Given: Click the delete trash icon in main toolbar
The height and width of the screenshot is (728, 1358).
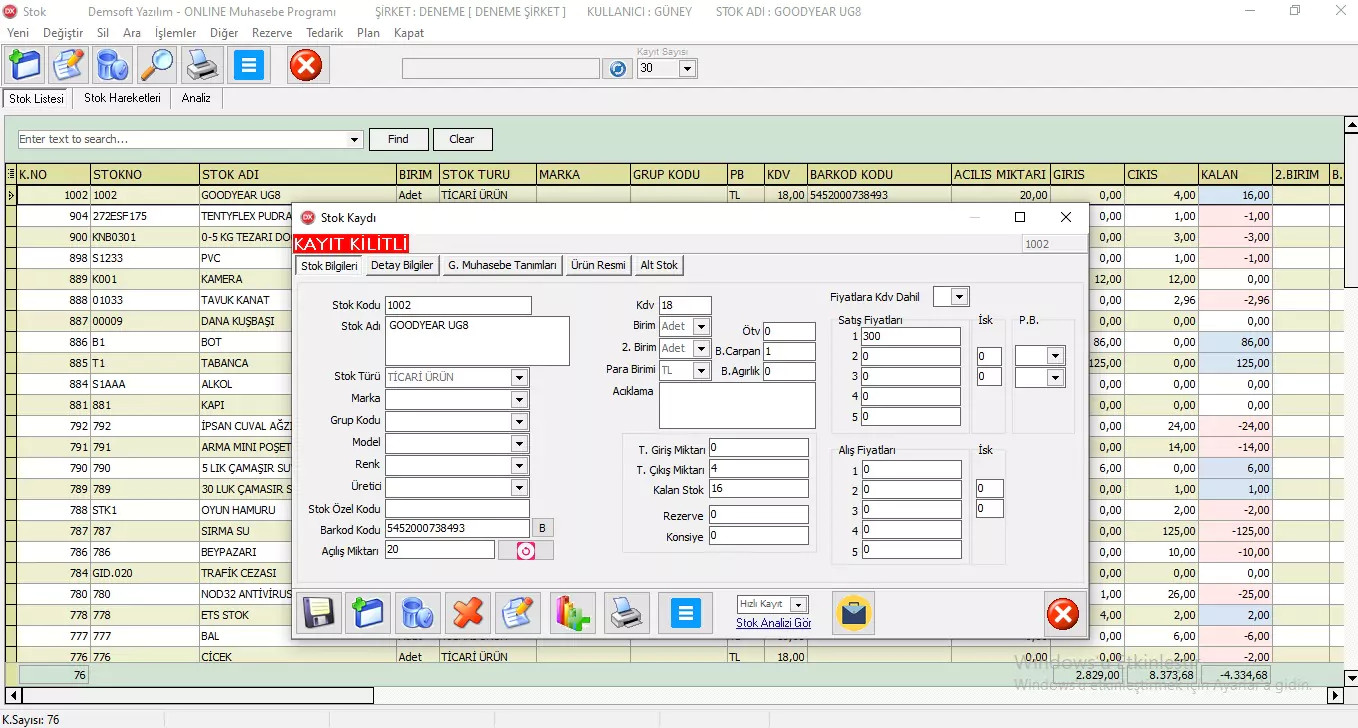Looking at the screenshot, I should point(112,66).
